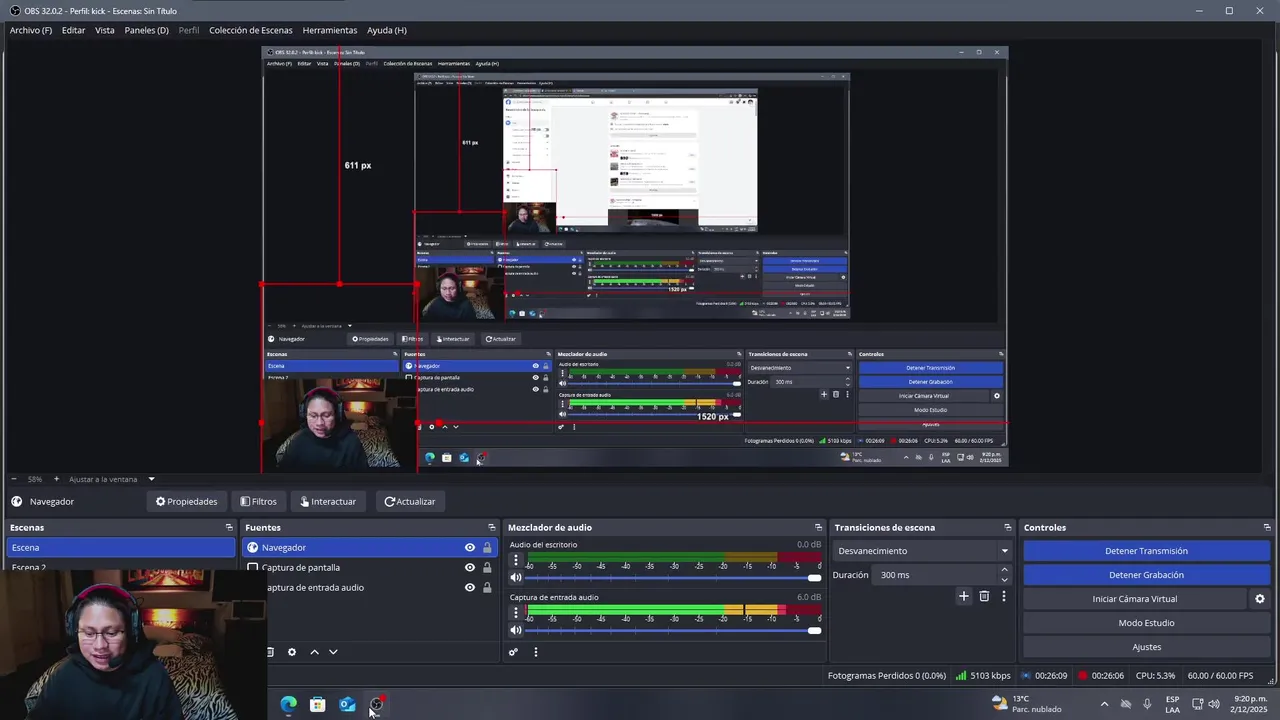Click the Actualizar button

pyautogui.click(x=410, y=501)
